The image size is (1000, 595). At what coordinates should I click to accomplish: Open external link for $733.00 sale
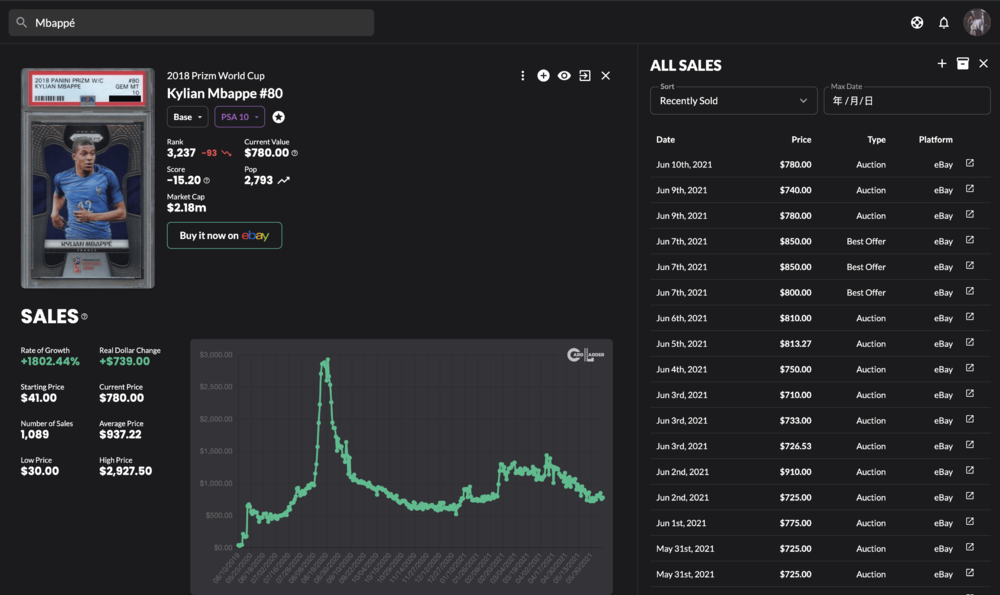pyautogui.click(x=969, y=419)
